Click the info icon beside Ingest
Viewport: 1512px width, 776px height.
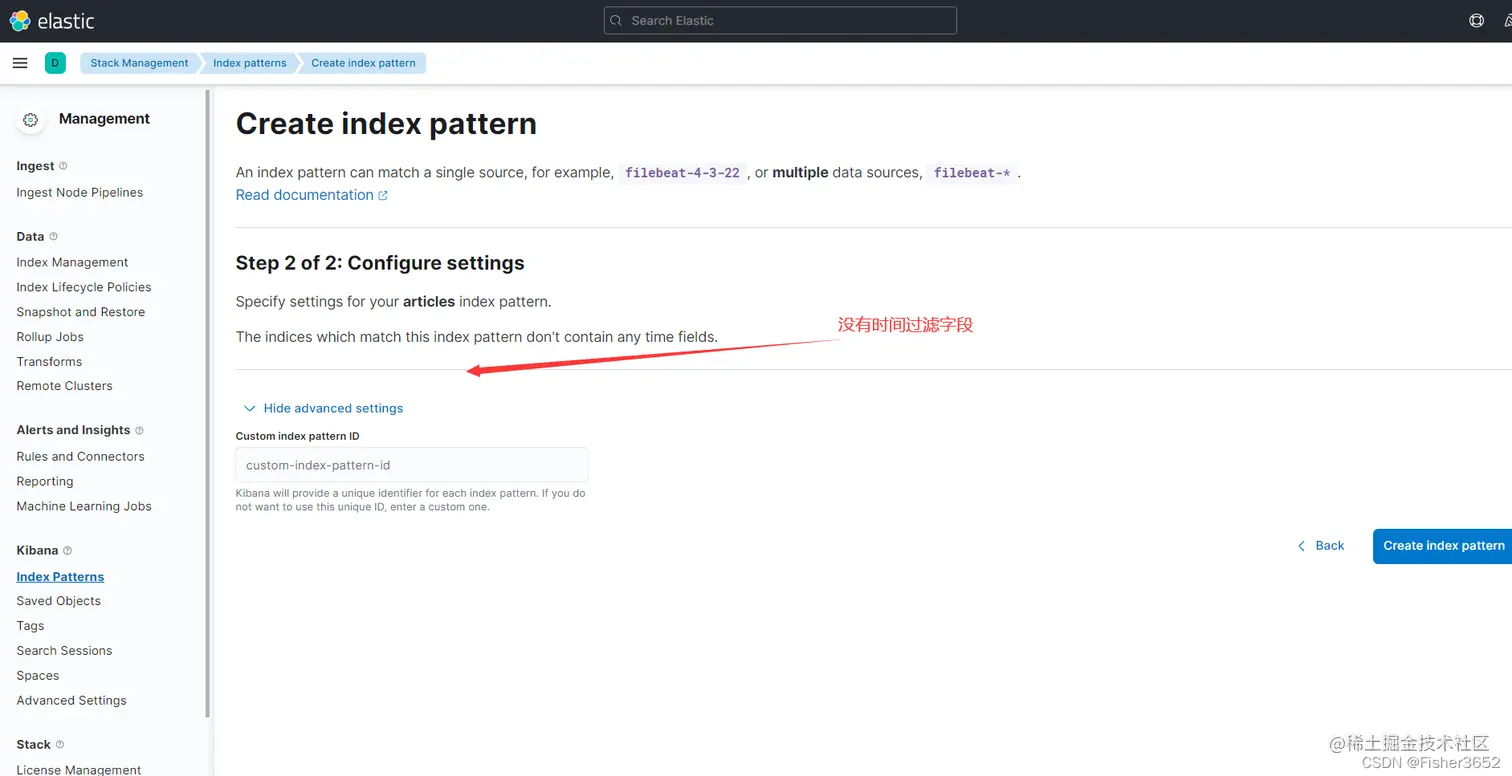(x=63, y=166)
